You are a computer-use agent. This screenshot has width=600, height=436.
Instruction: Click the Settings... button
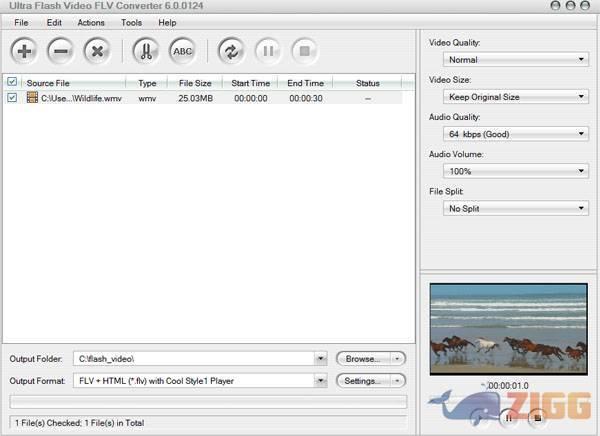362,381
